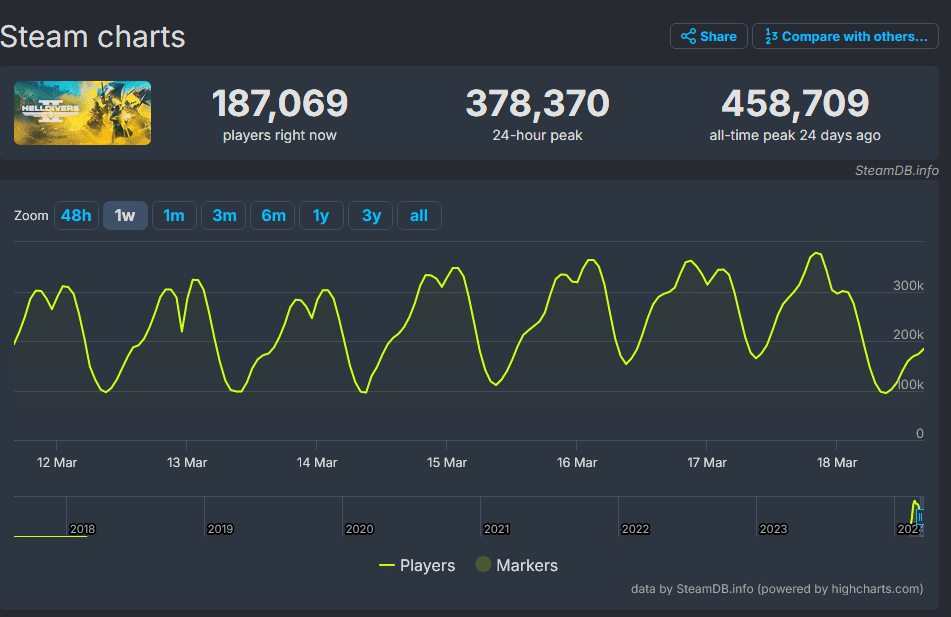The height and width of the screenshot is (617, 951).
Task: Click the 300k axis label
Action: pos(908,285)
